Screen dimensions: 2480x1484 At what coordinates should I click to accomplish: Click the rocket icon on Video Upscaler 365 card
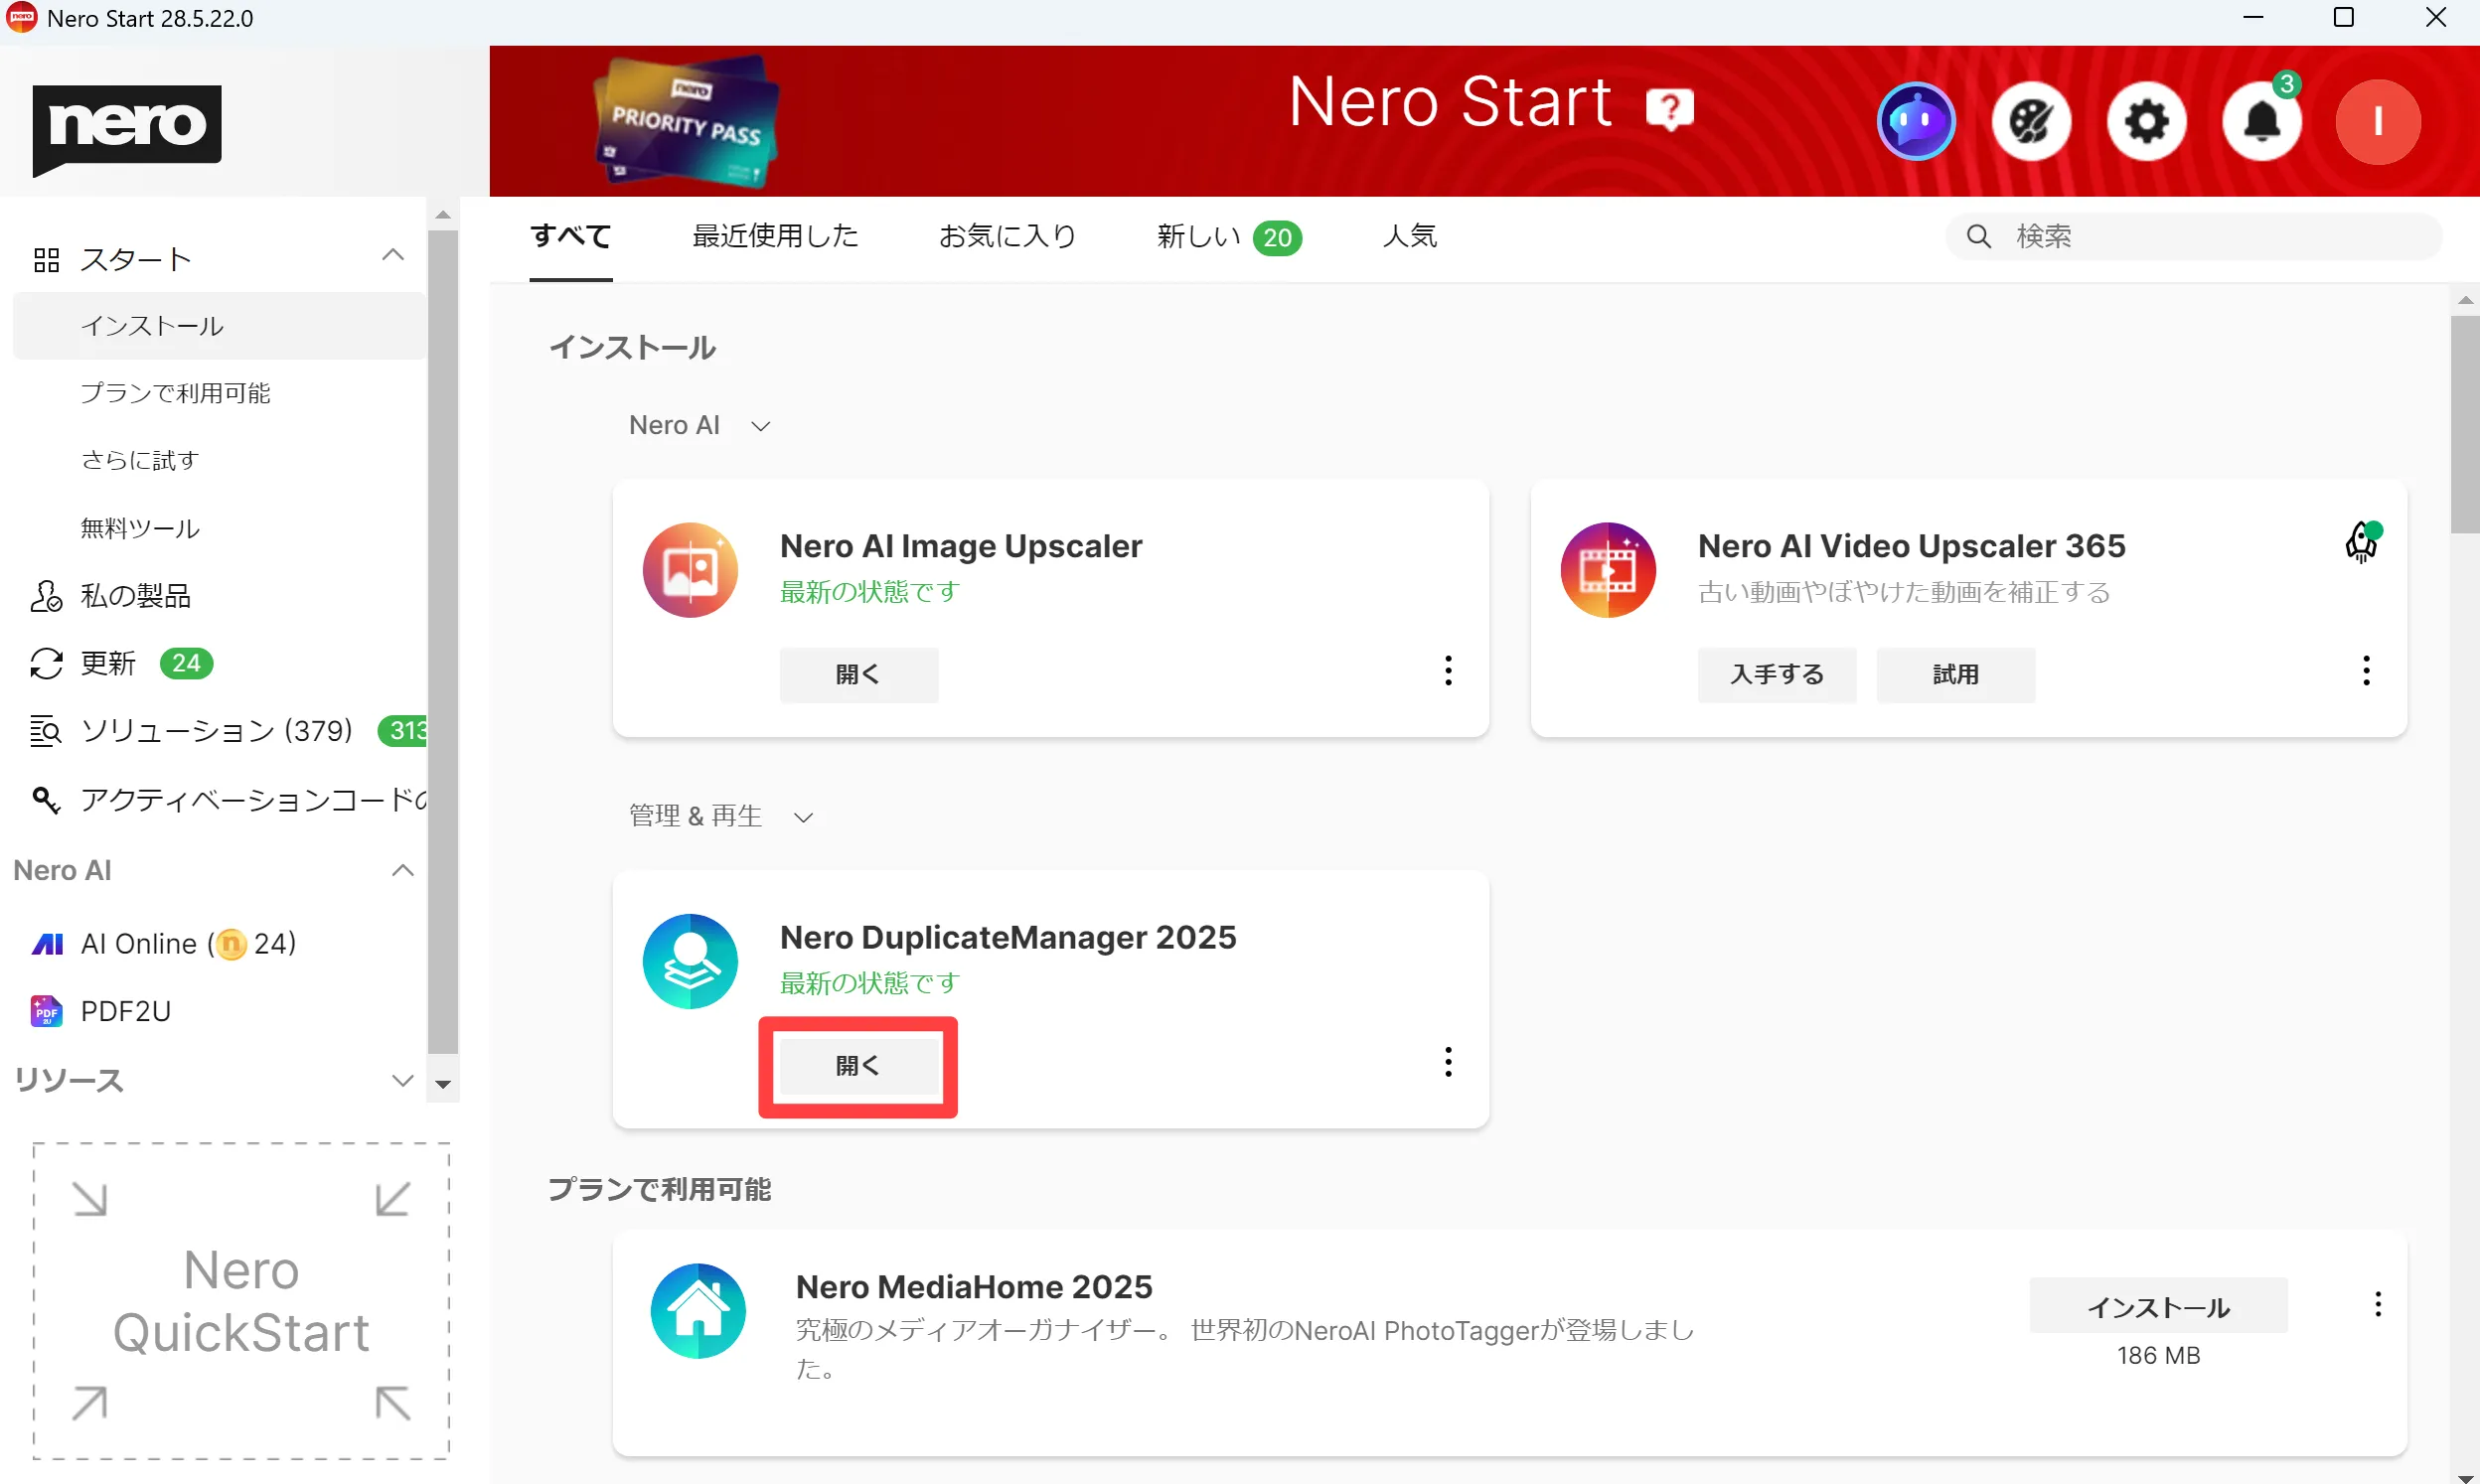[2362, 541]
